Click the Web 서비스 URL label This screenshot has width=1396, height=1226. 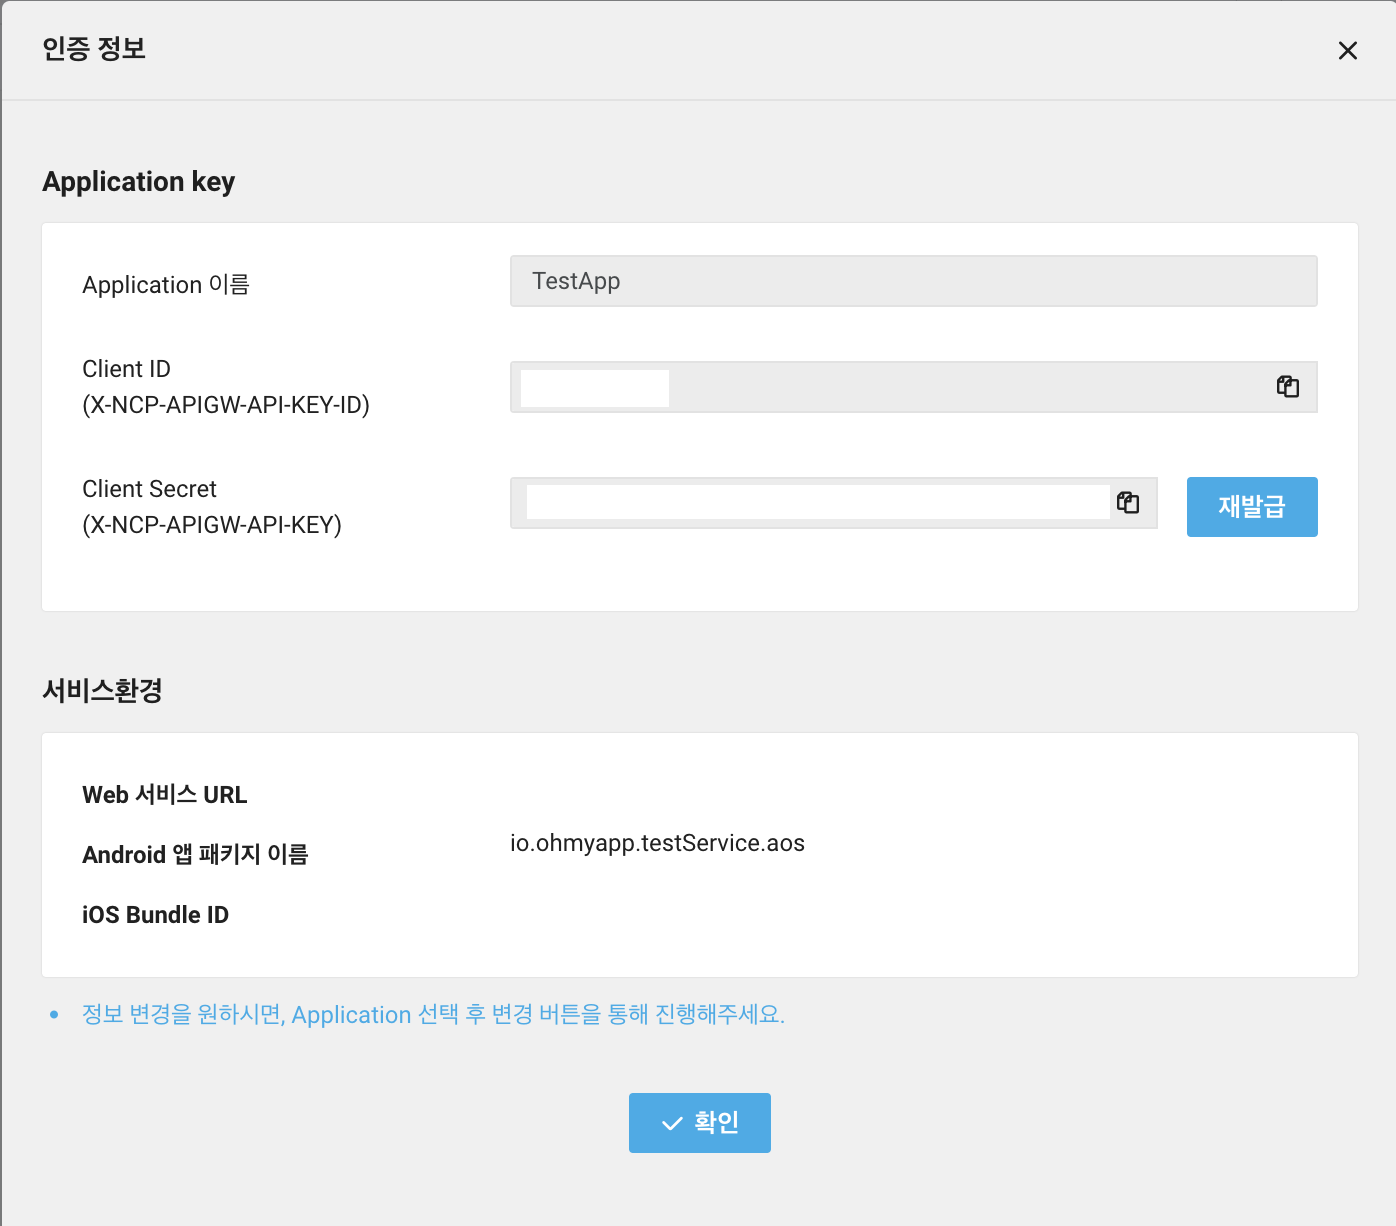pyautogui.click(x=164, y=795)
